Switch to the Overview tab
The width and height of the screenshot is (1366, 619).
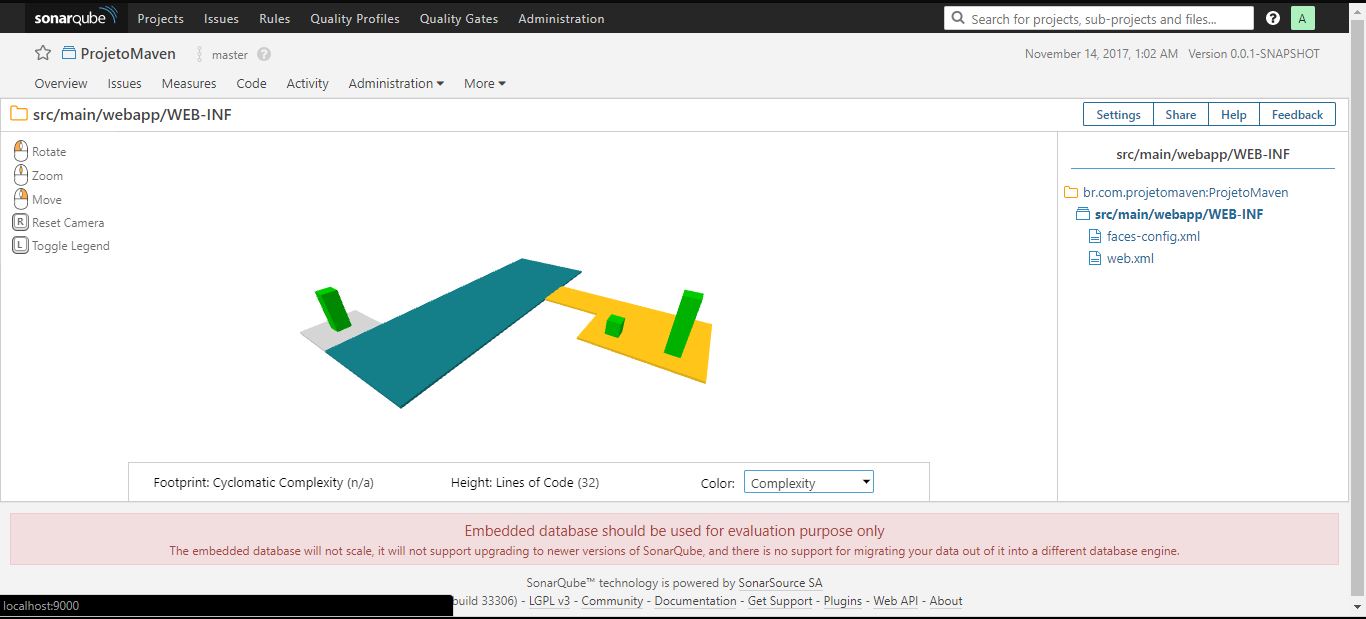[61, 83]
